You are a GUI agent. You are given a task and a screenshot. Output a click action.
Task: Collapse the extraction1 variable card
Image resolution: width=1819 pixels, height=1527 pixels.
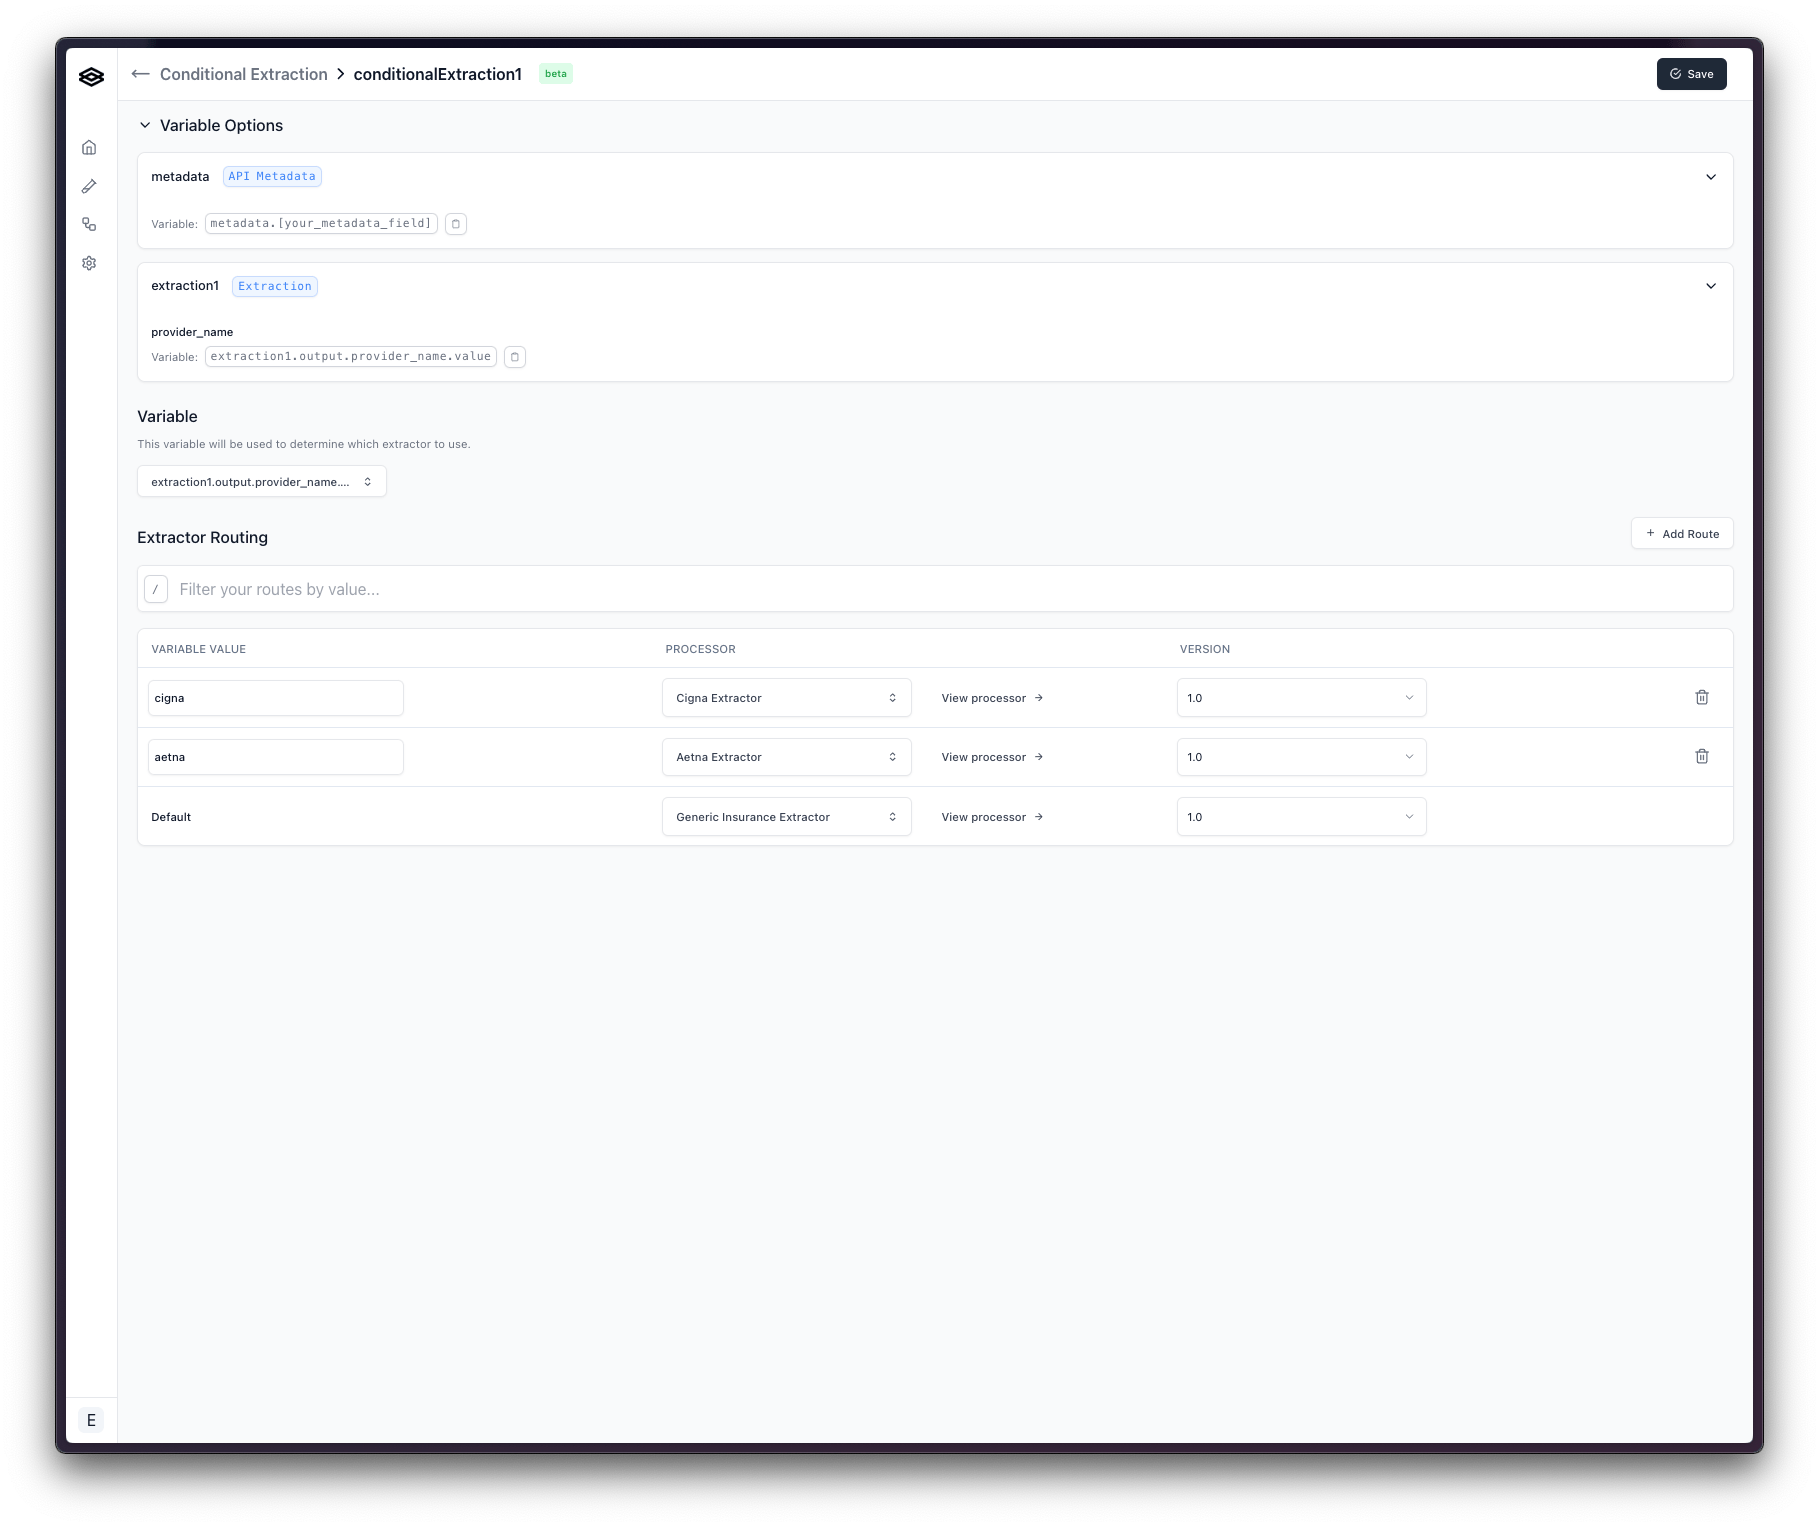(1711, 286)
